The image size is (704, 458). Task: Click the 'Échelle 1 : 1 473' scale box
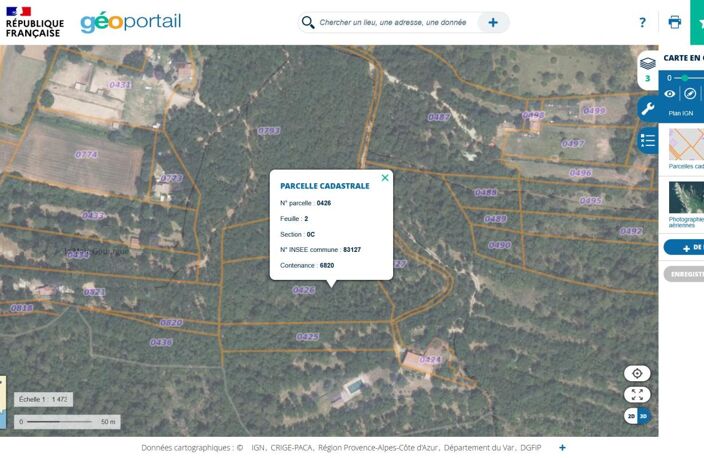coord(44,399)
